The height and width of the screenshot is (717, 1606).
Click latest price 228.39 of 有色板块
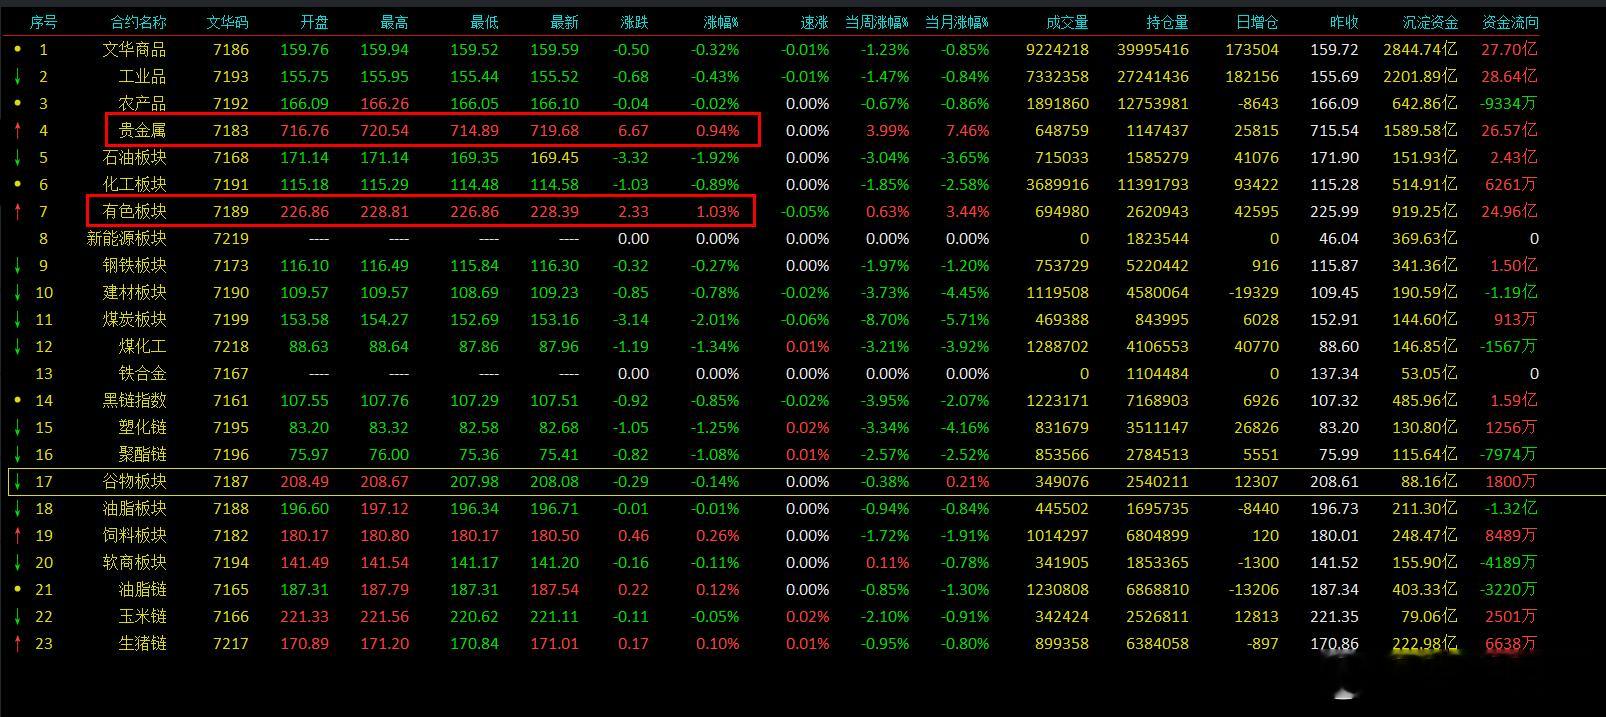(x=554, y=211)
